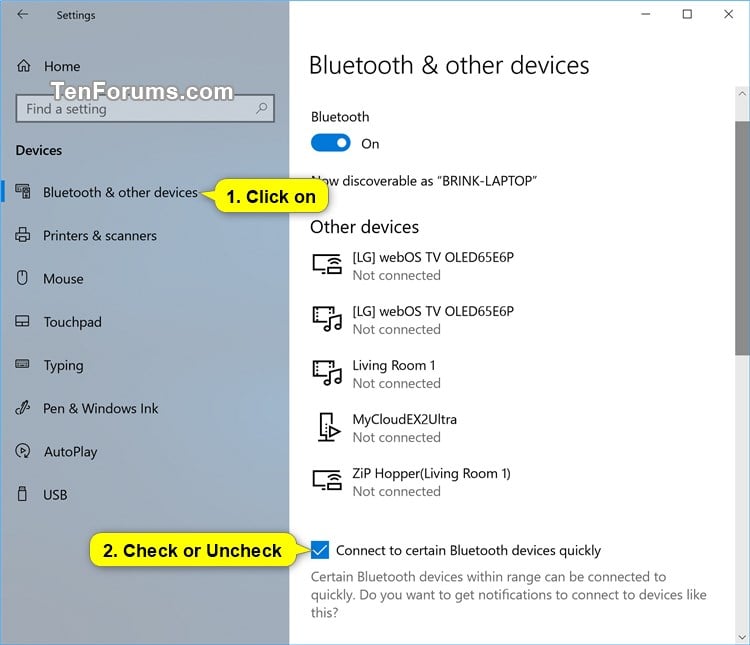Click the scroll down arrow
The height and width of the screenshot is (645, 750).
(x=742, y=637)
